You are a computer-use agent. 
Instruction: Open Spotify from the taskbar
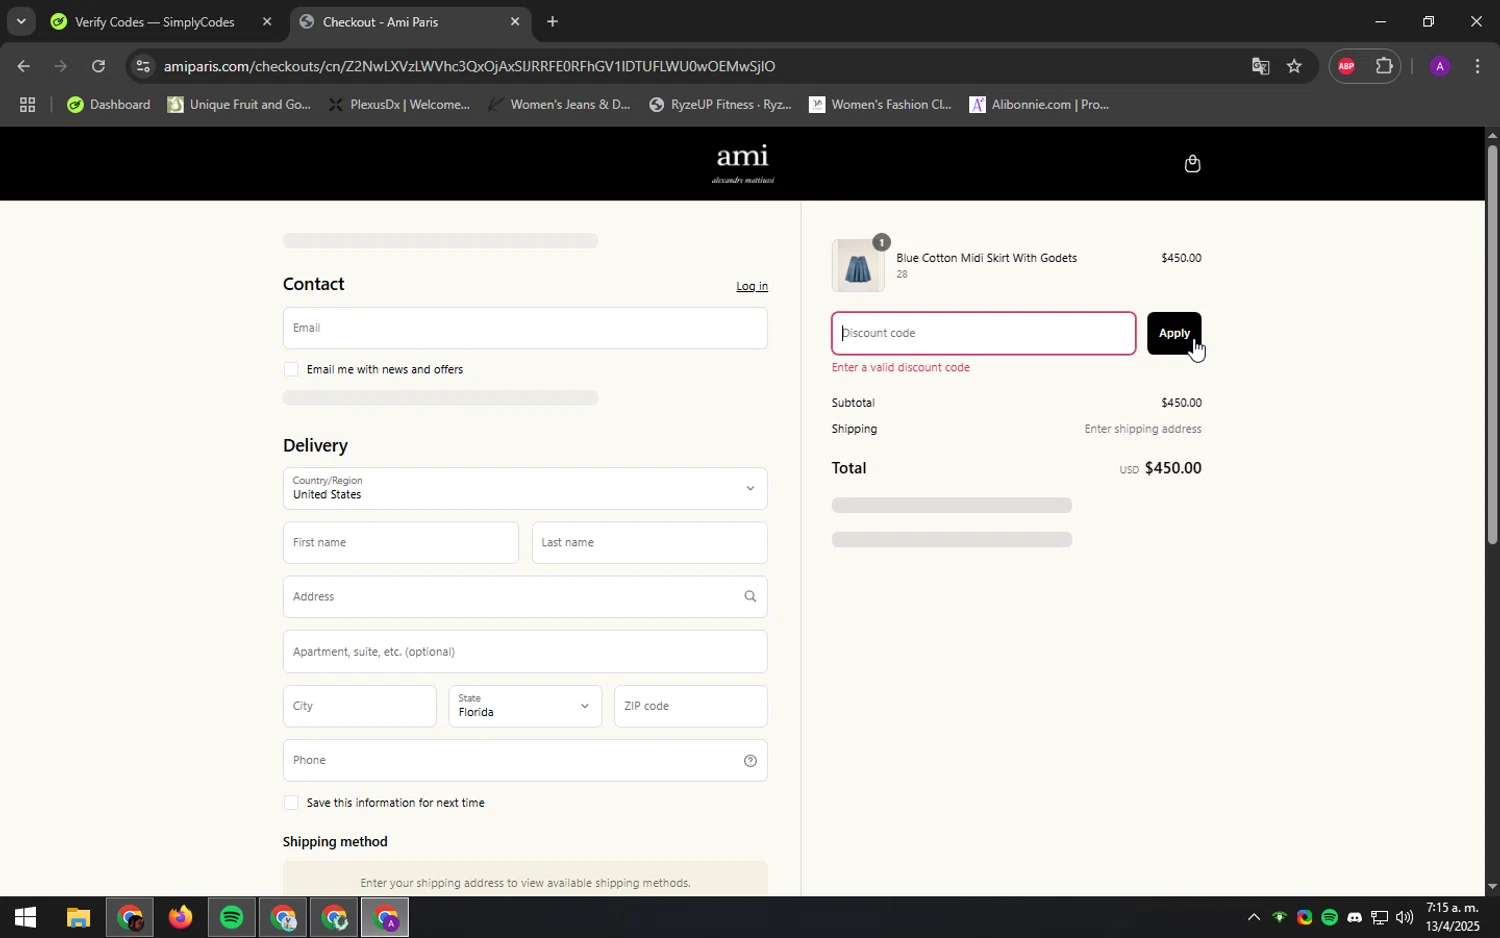pos(231,917)
